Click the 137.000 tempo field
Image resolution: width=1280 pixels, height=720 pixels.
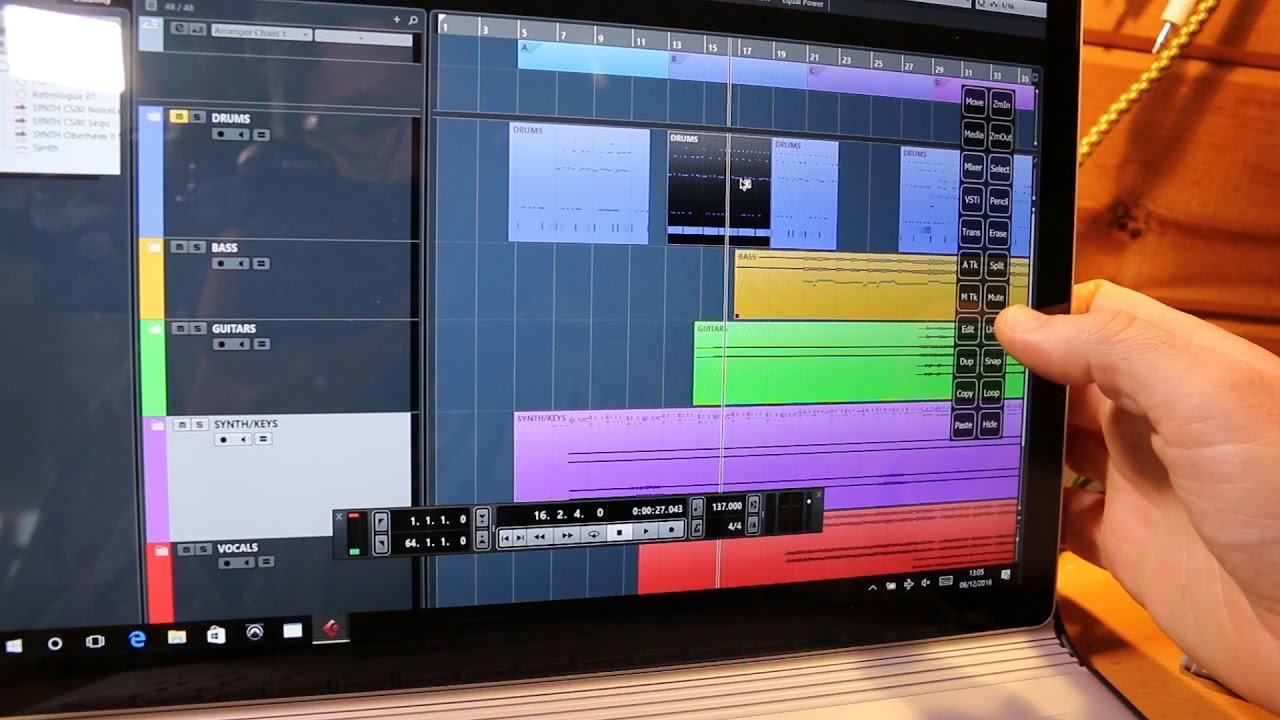726,507
